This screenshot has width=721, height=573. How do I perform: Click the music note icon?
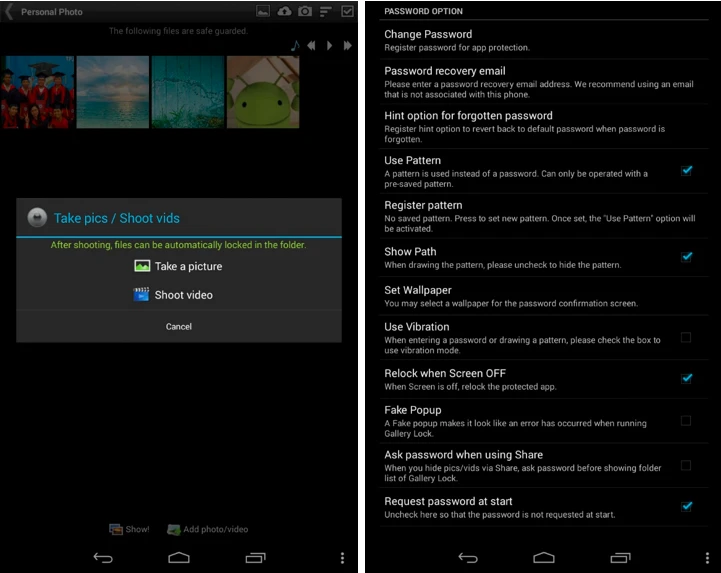[x=295, y=46]
